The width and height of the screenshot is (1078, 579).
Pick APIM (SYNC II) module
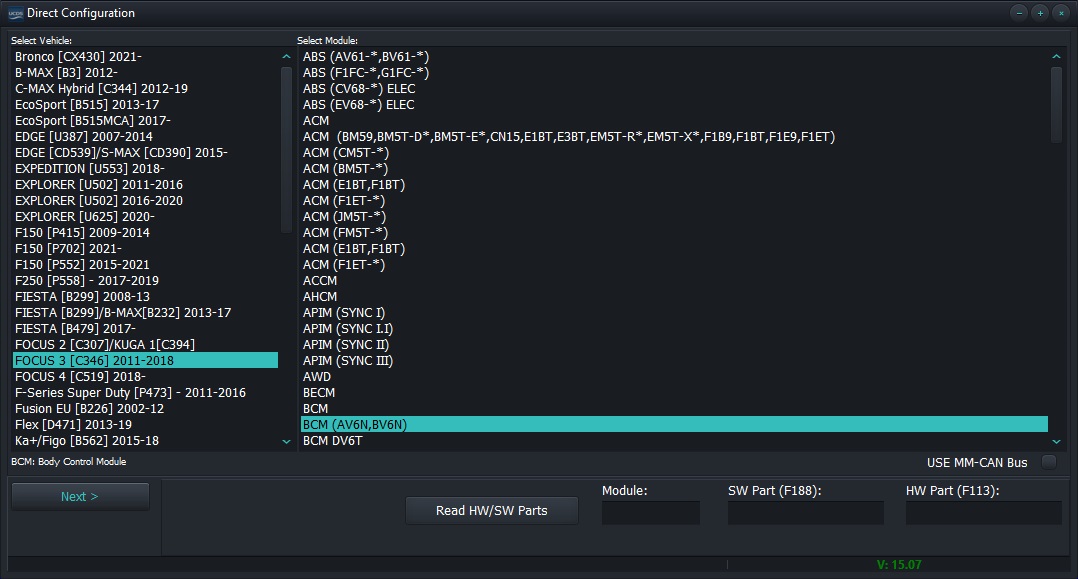[x=674, y=345]
